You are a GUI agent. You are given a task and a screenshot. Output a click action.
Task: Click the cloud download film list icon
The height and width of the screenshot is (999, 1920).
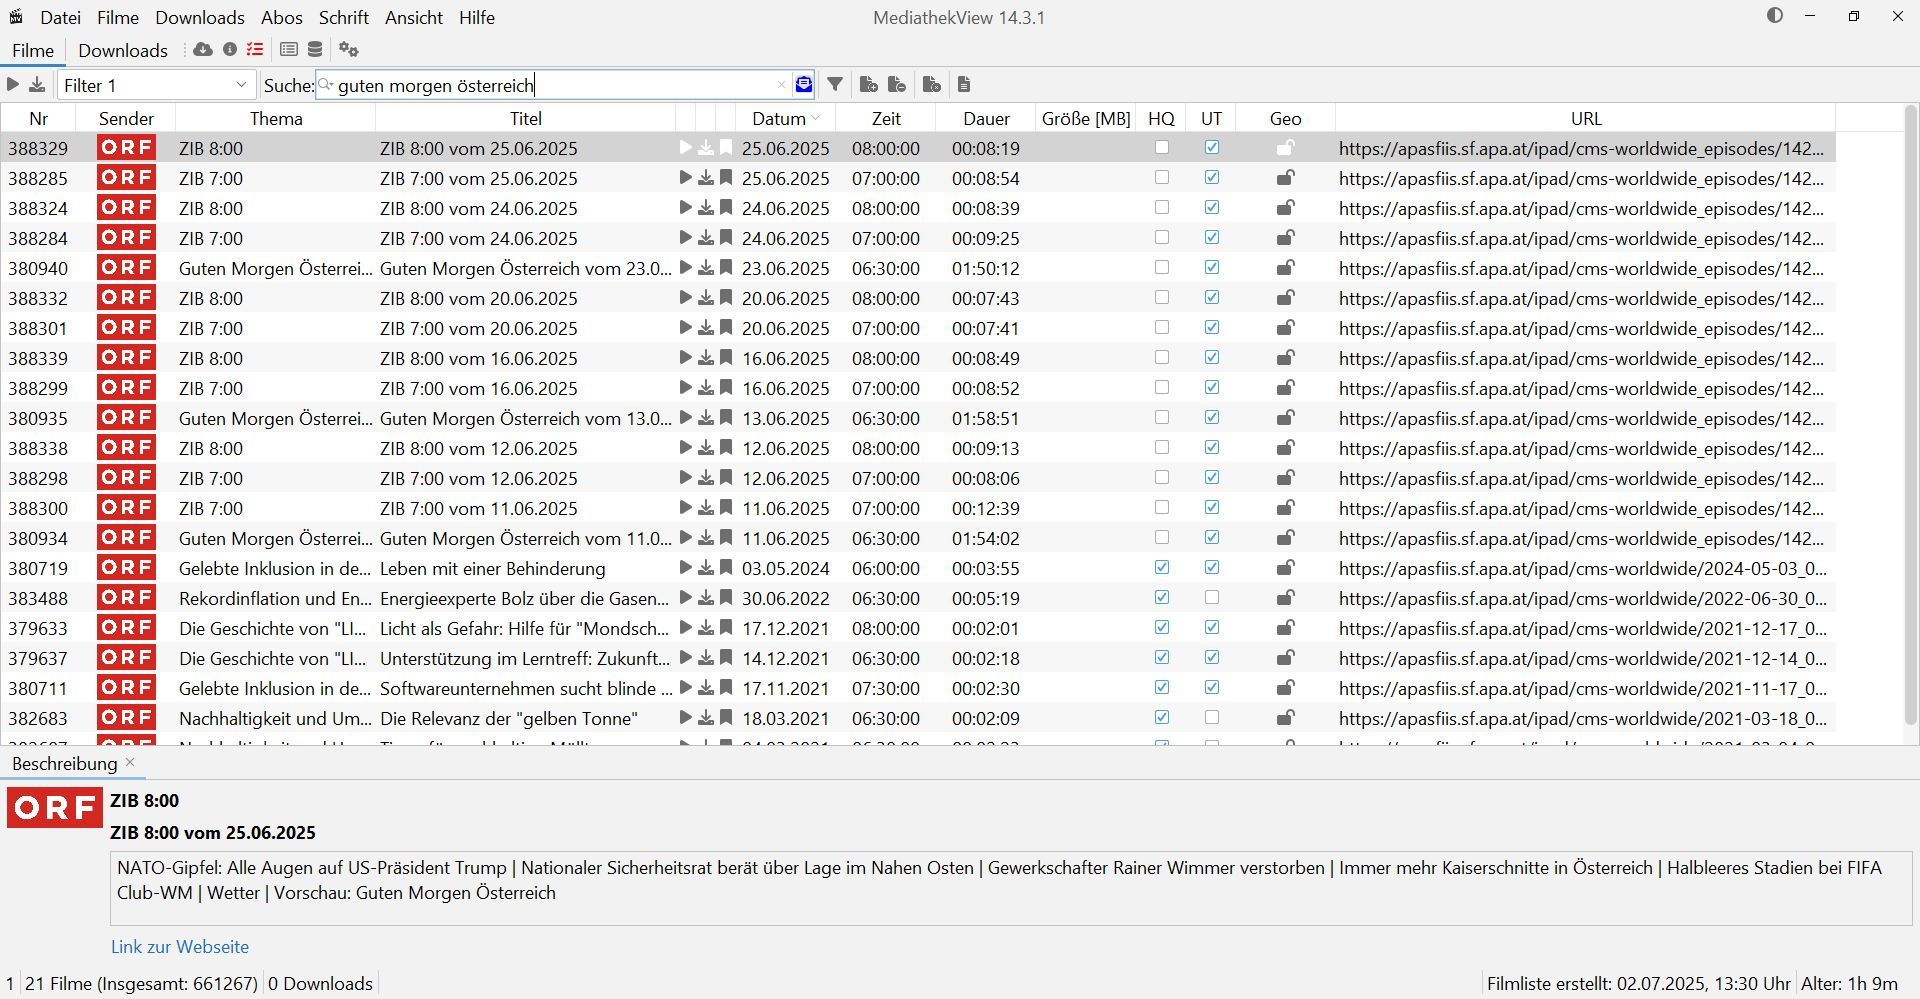click(x=203, y=49)
